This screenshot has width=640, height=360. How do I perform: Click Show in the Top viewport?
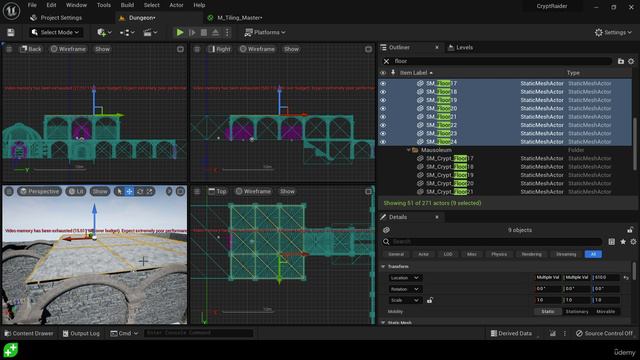coord(287,191)
